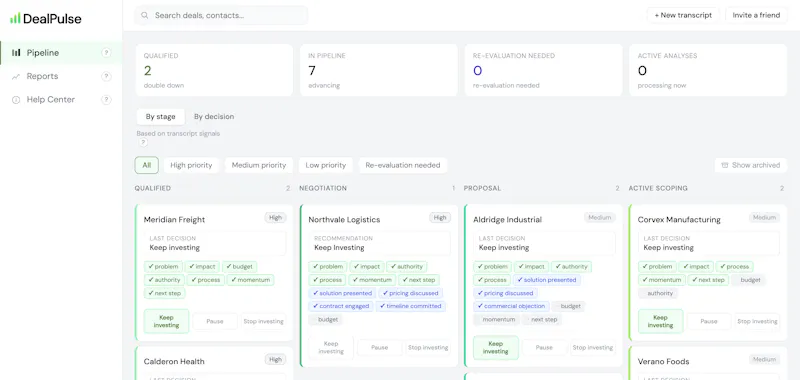800x380 pixels.
Task: Click Show archived button
Action: tap(751, 165)
